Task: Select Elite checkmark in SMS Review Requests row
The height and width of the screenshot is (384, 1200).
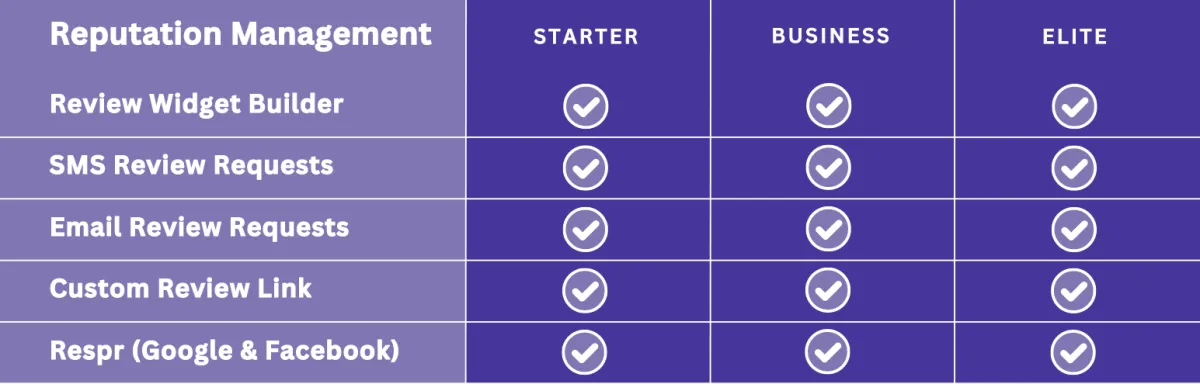Action: tap(1074, 168)
